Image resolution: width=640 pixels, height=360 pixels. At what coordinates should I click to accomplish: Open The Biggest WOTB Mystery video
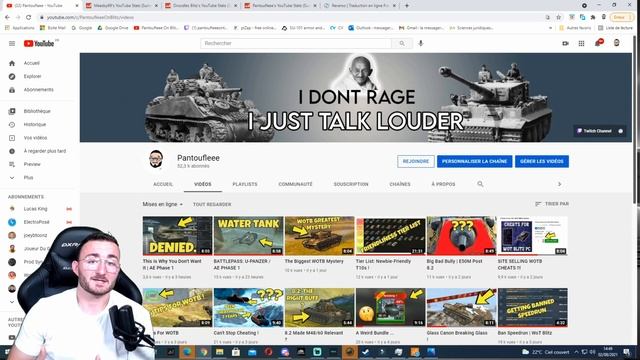click(319, 236)
